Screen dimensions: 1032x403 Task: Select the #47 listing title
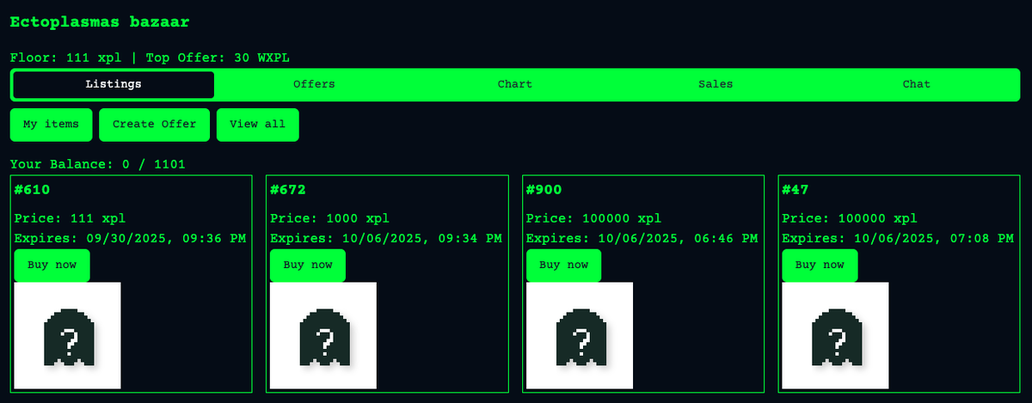(796, 190)
